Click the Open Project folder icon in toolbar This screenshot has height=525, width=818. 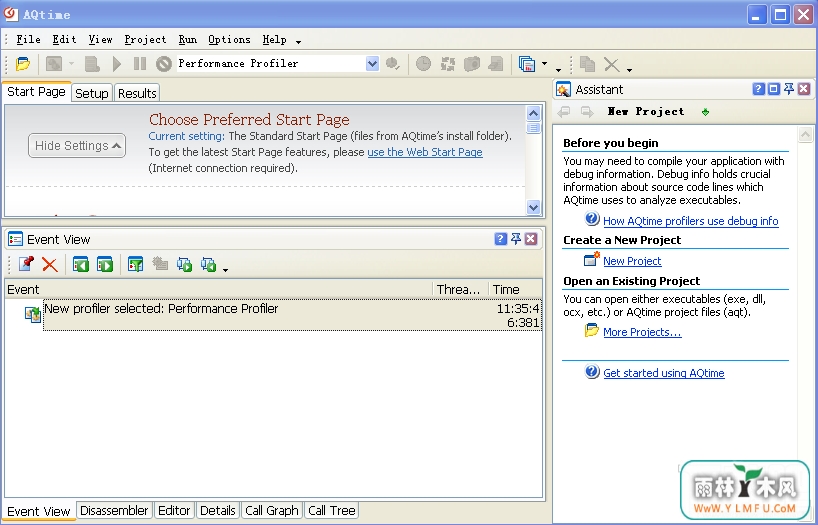22,64
